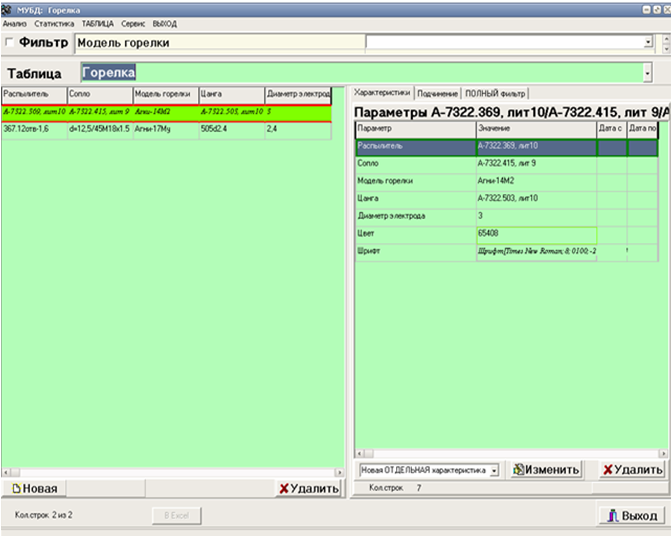This screenshot has height=537, width=672.
Task: Open the filter value dropdown arrow
Action: coord(648,42)
